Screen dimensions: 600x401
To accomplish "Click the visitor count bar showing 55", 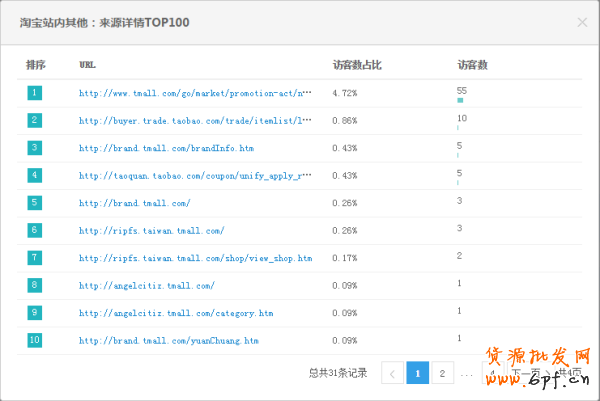I will 460,100.
